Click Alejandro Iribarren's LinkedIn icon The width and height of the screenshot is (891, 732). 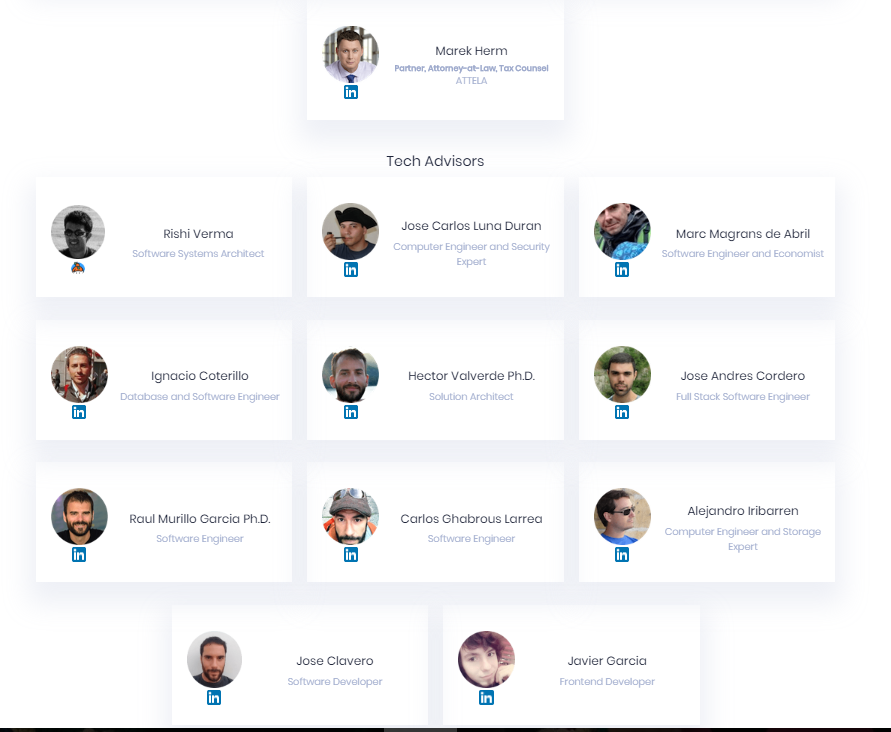click(x=622, y=555)
